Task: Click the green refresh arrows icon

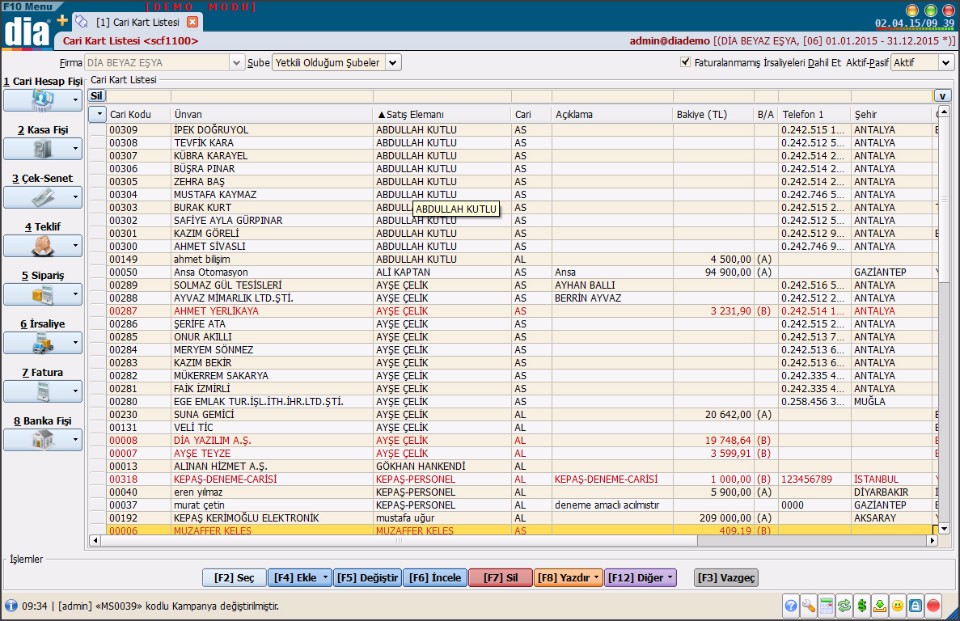Action: (x=844, y=606)
